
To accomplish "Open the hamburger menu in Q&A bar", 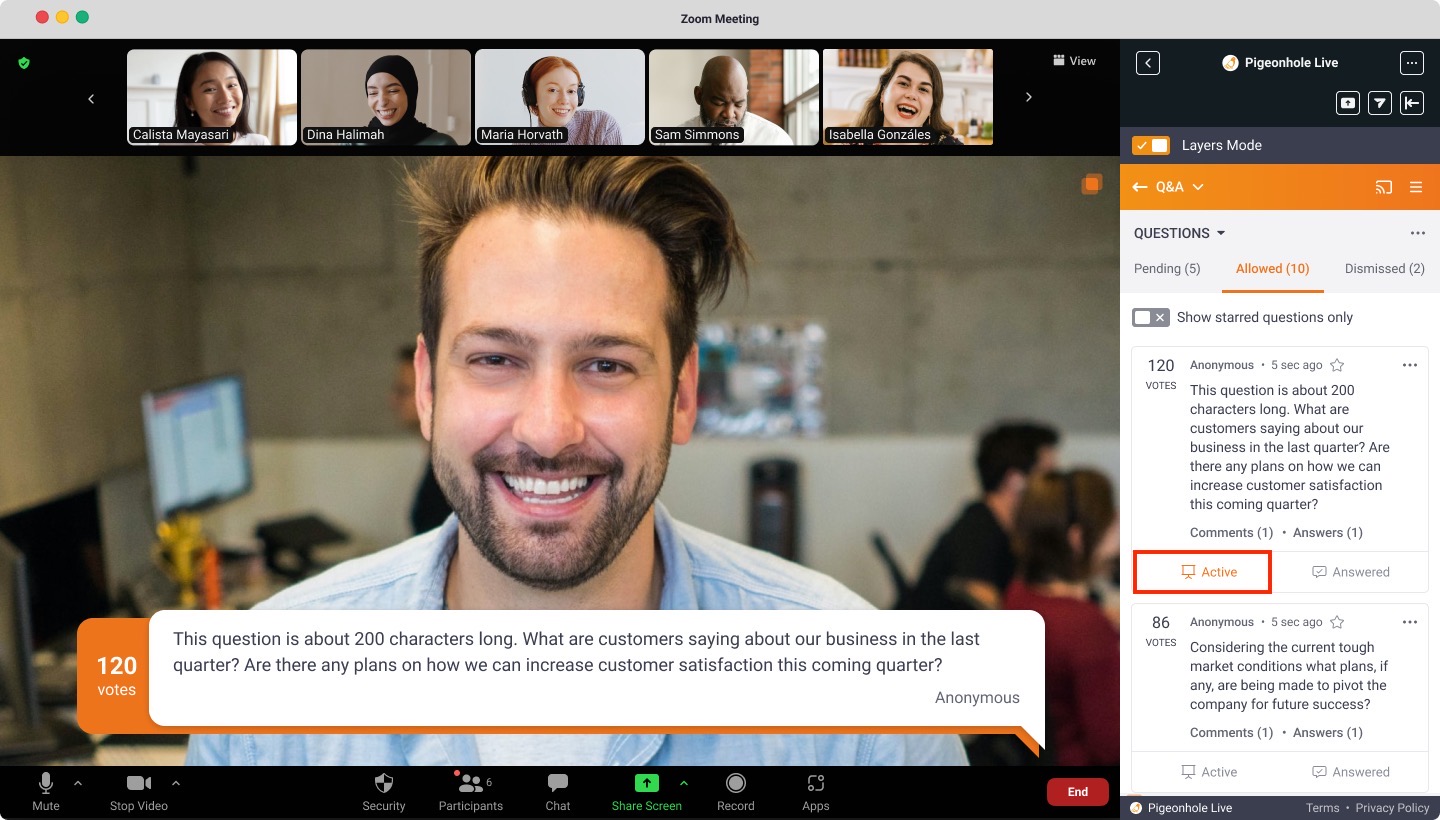I will coord(1416,187).
